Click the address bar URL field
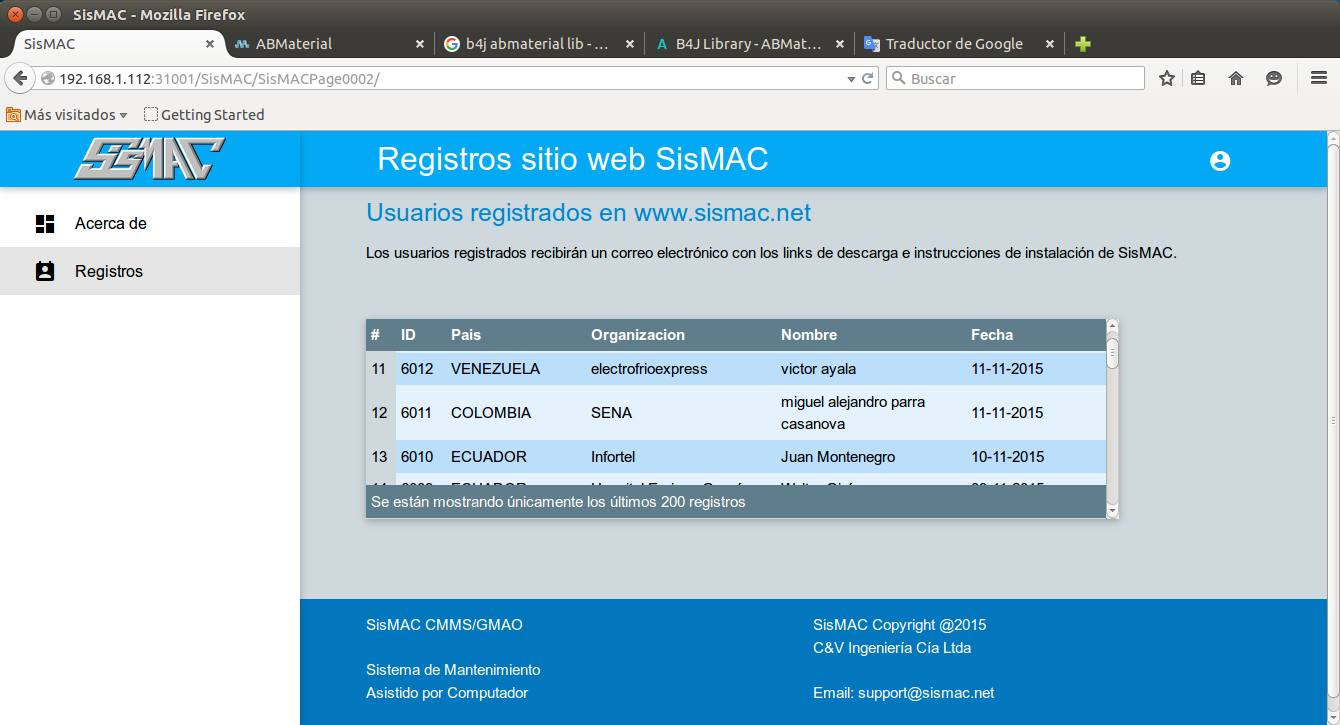The image size is (1340, 725). point(450,78)
